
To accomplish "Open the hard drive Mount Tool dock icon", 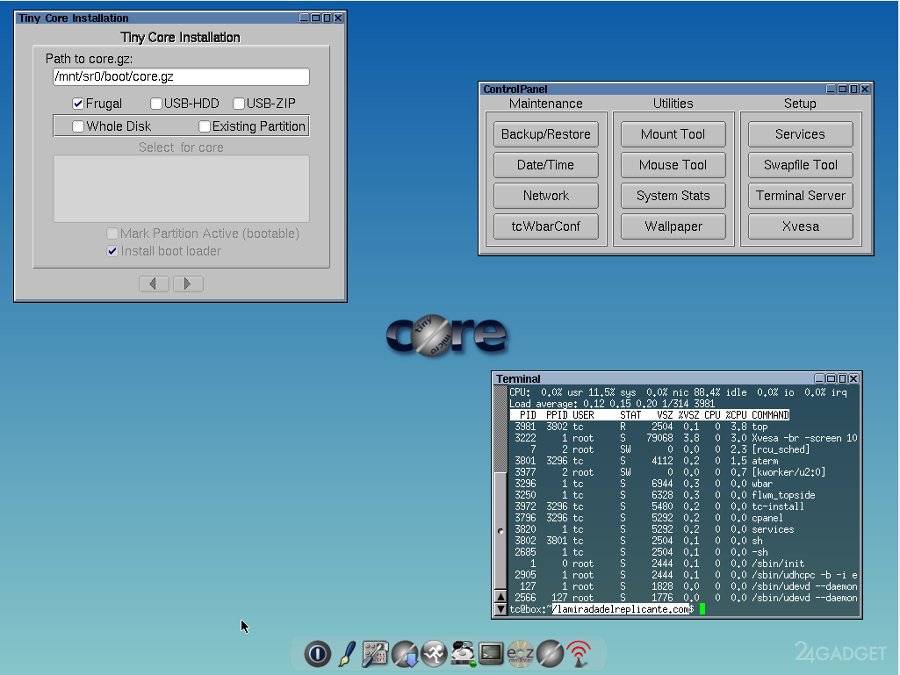I will 462,654.
